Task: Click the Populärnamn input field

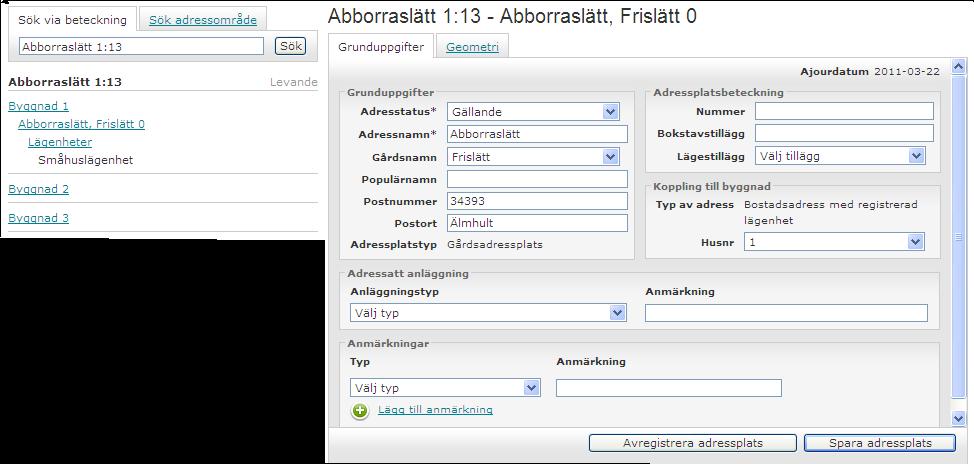Action: tap(537, 180)
